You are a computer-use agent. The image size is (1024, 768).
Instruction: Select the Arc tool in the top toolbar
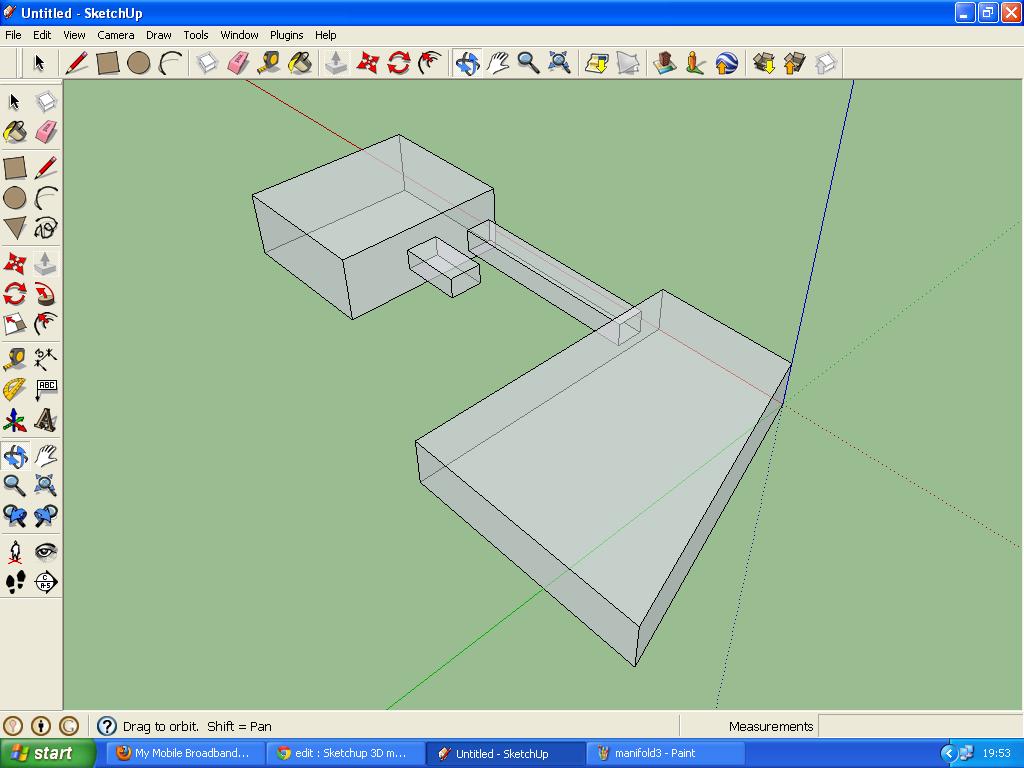tap(170, 63)
